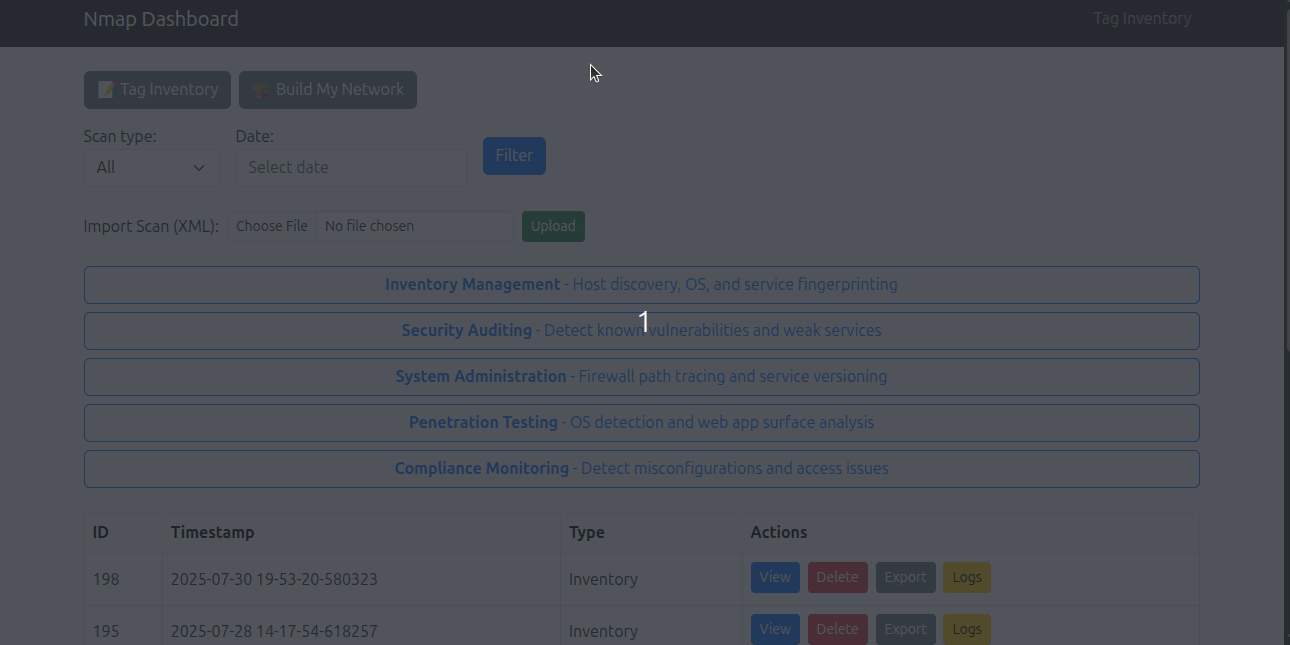Export scan 198 results

point(905,578)
